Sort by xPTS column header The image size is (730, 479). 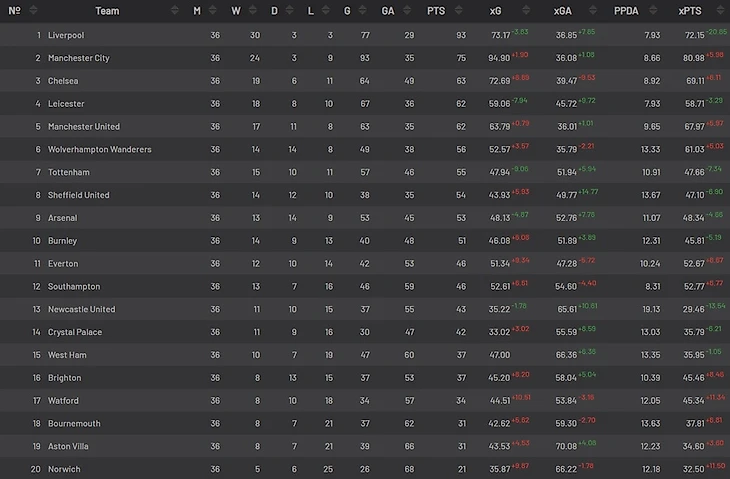click(689, 11)
